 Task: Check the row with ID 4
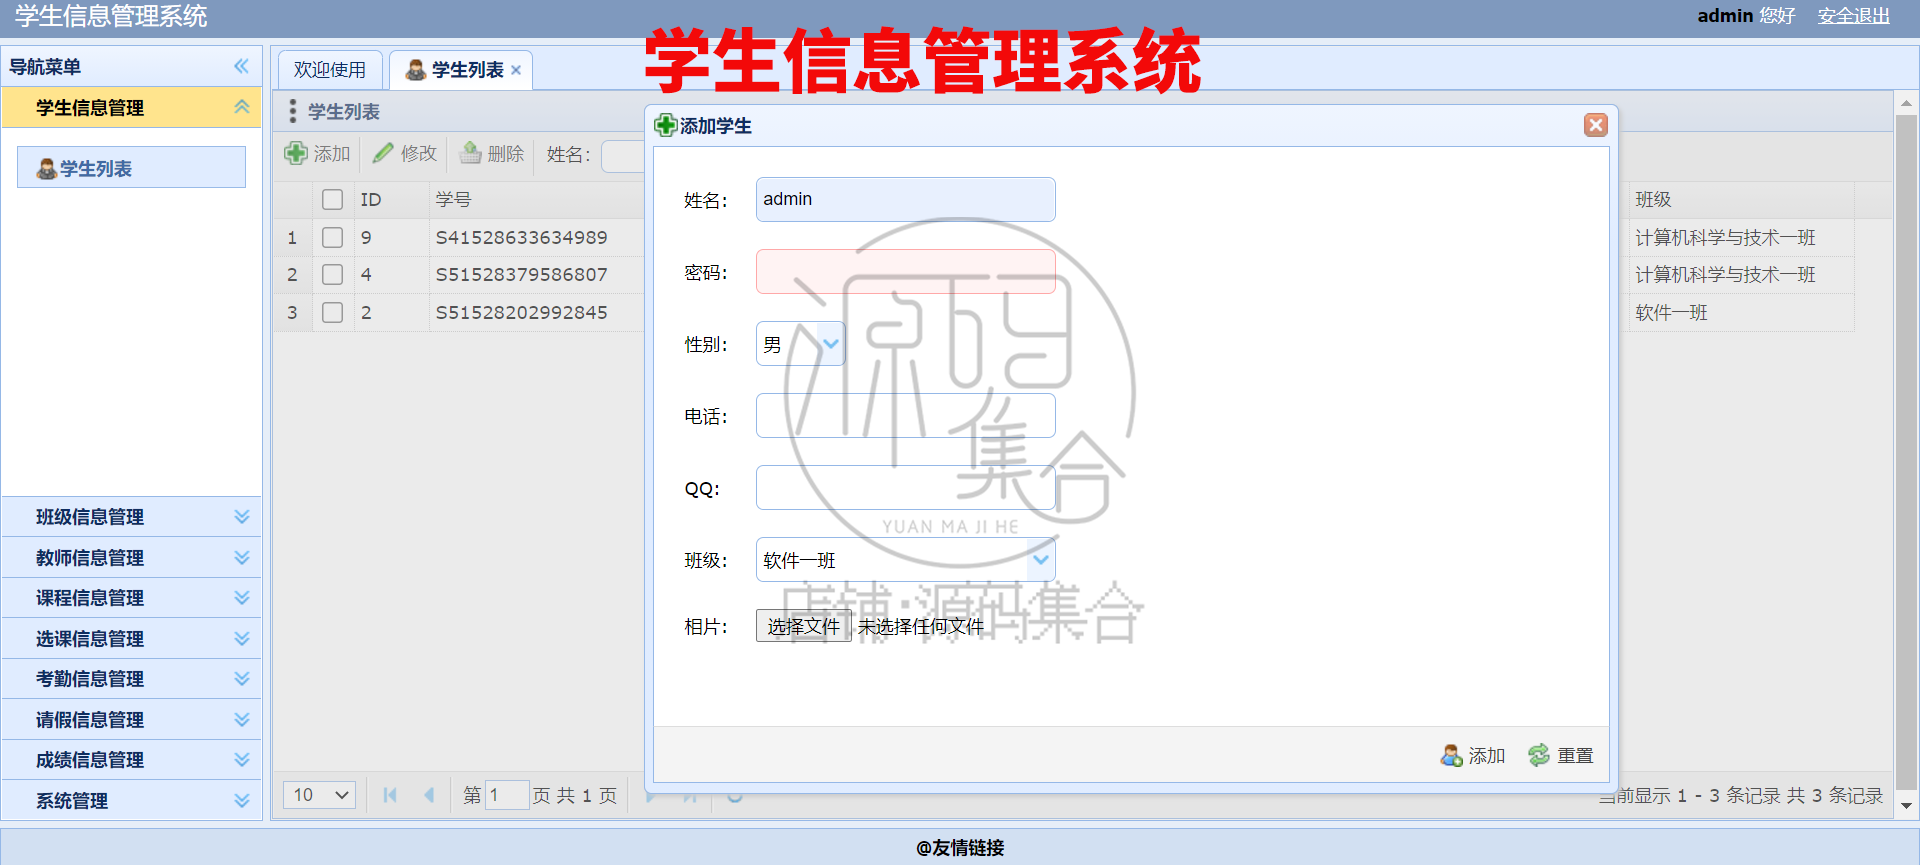(333, 274)
